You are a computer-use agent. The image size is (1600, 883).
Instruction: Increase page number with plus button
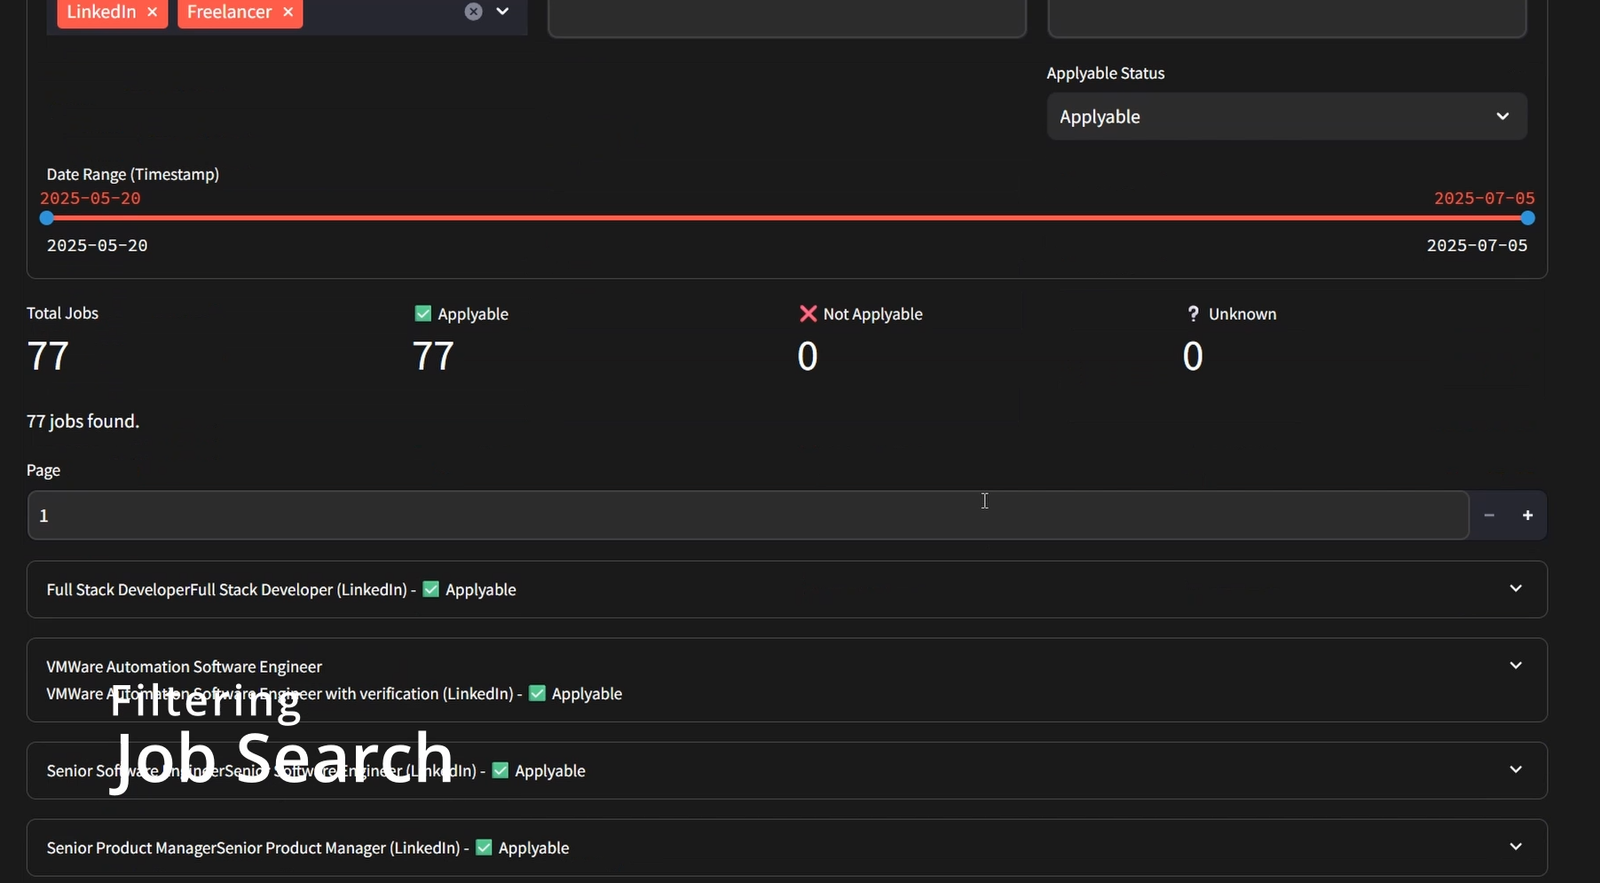(1528, 515)
